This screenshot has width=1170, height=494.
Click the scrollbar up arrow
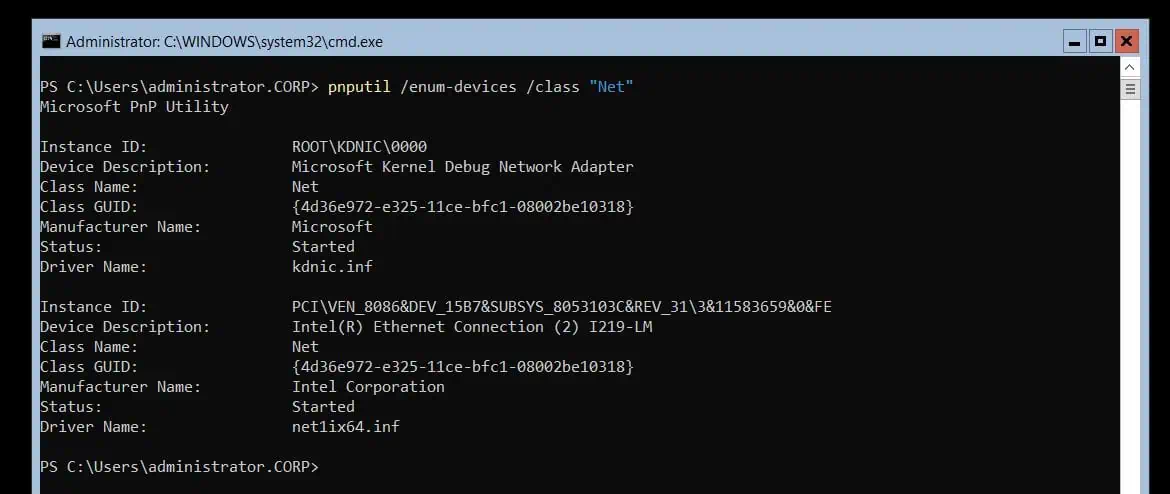1130,68
